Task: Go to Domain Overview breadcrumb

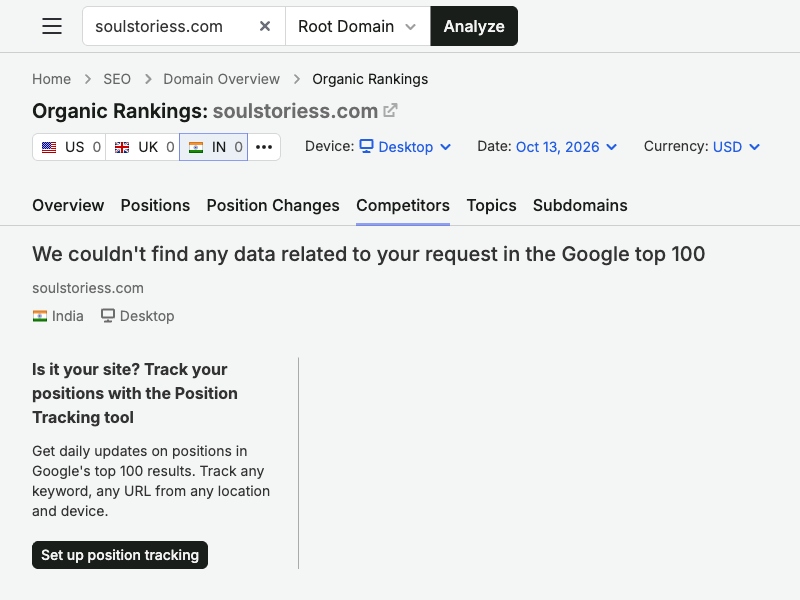Action: (221, 79)
